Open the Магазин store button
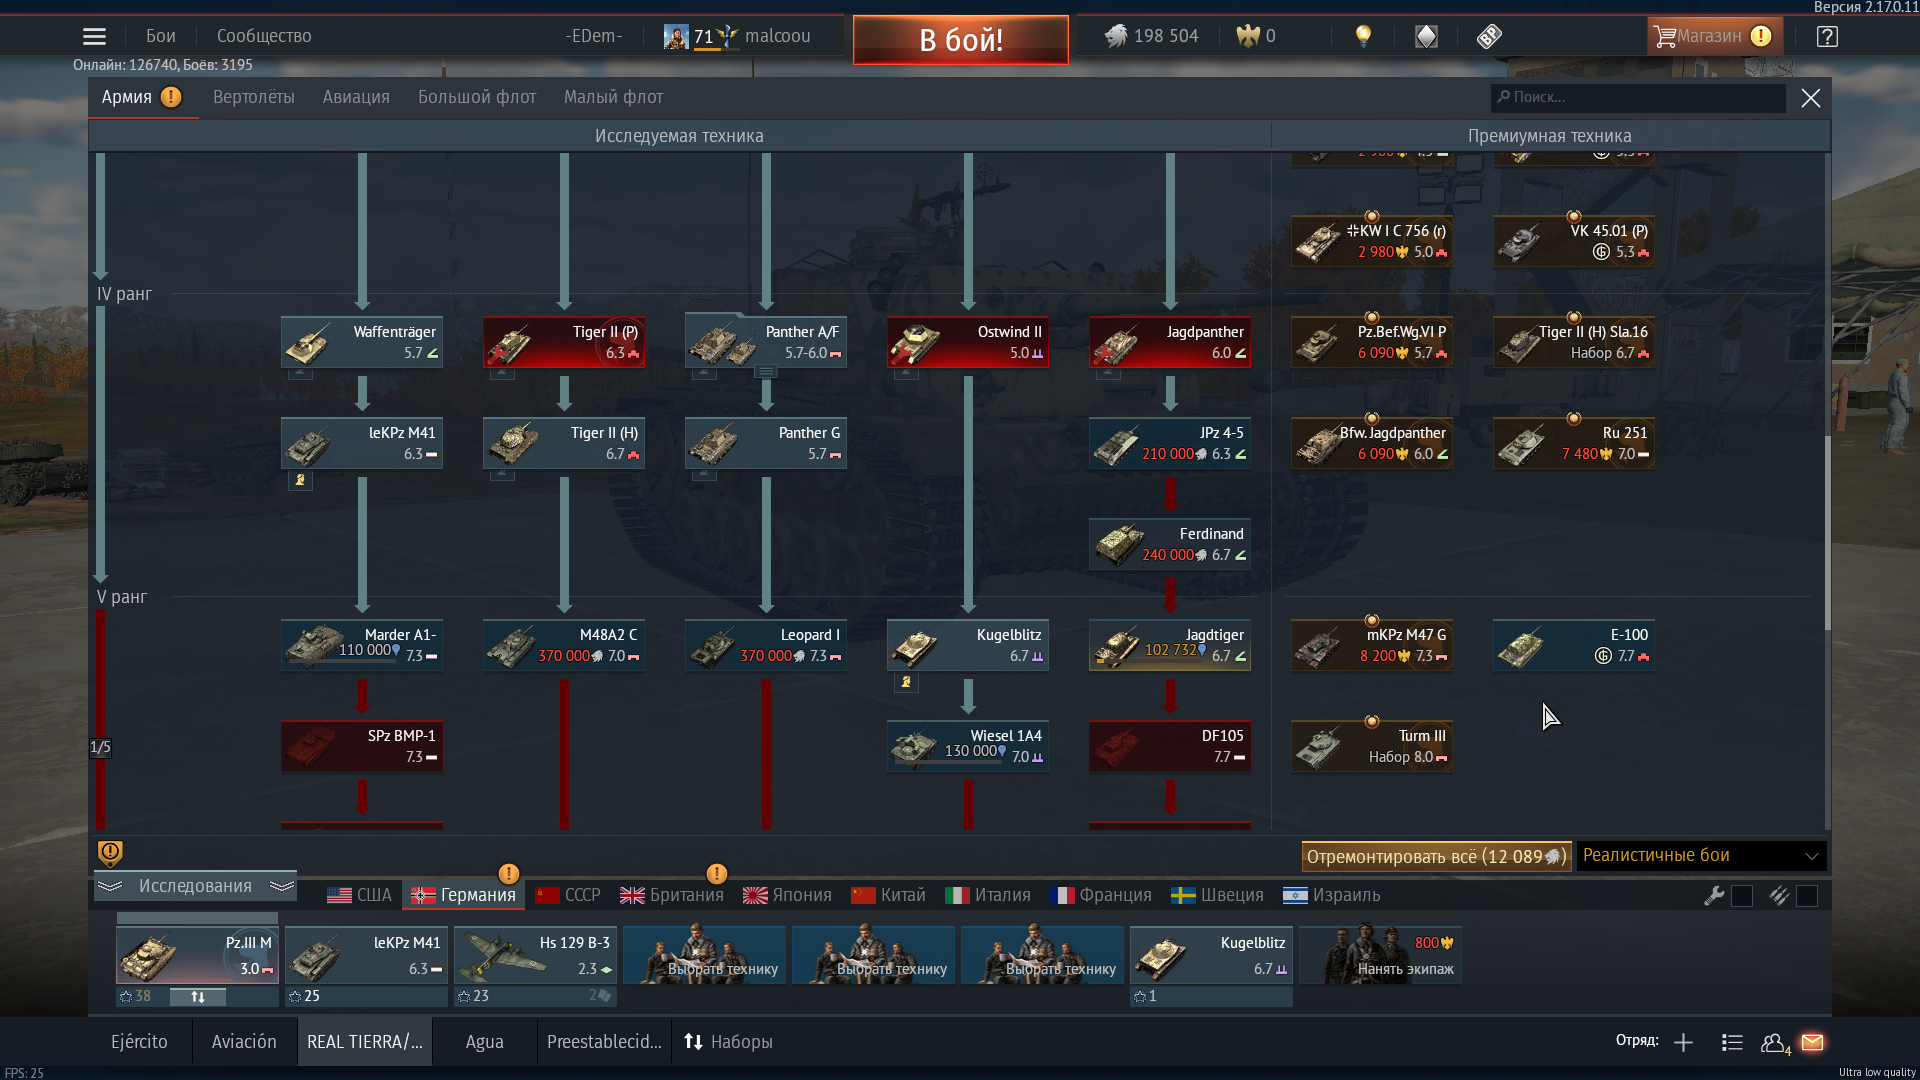Screen dimensions: 1920x1080 click(x=1714, y=37)
